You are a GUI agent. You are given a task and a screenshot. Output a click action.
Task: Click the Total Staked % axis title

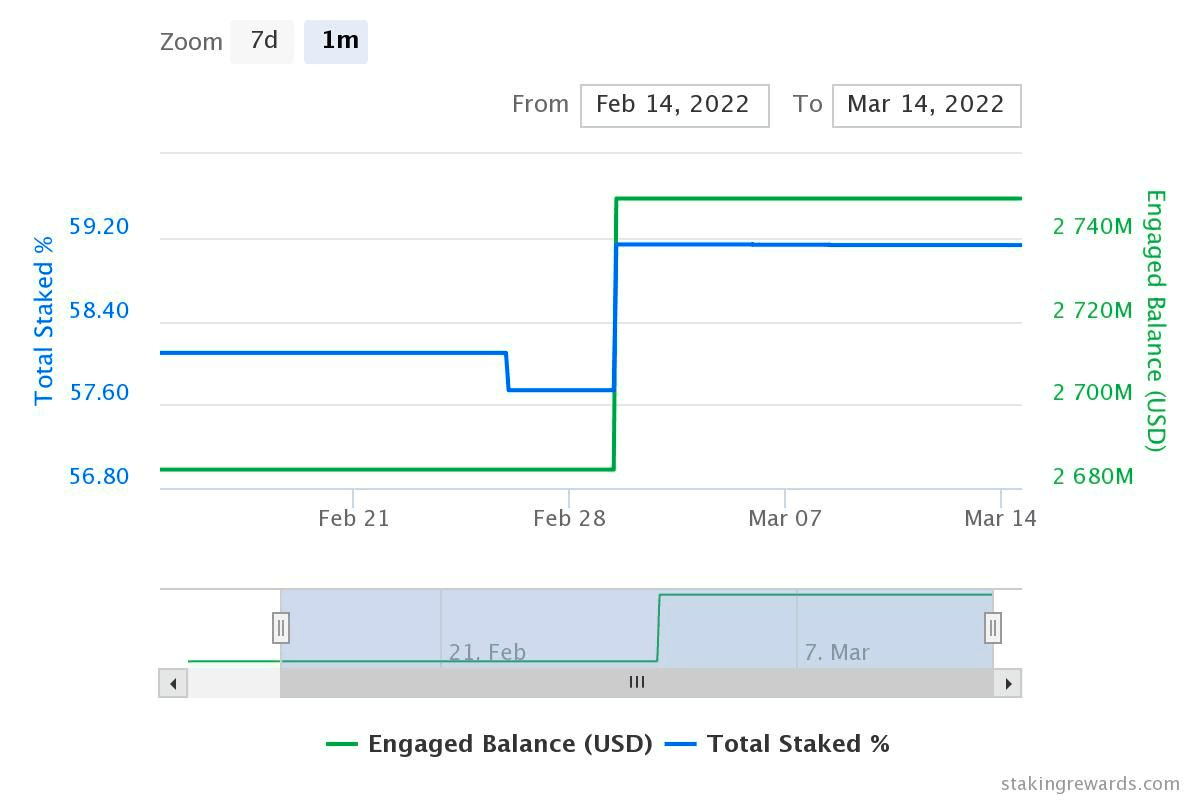point(44,318)
